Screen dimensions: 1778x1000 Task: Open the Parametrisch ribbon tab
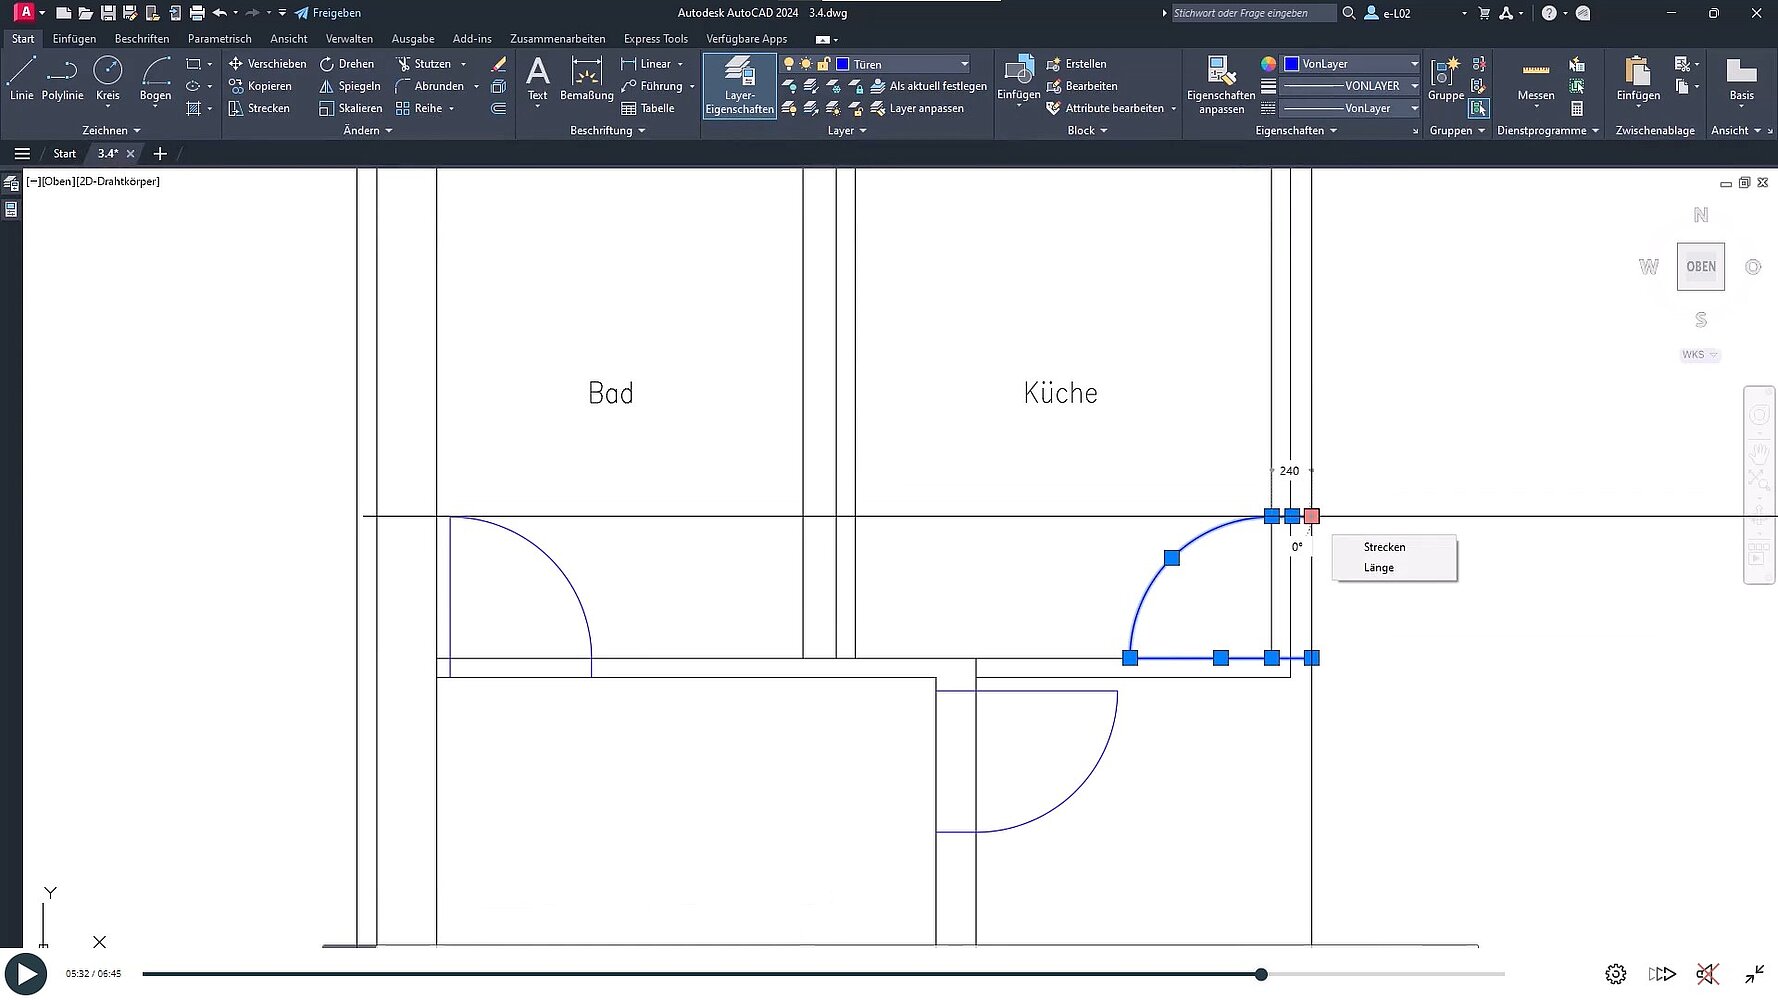click(219, 39)
